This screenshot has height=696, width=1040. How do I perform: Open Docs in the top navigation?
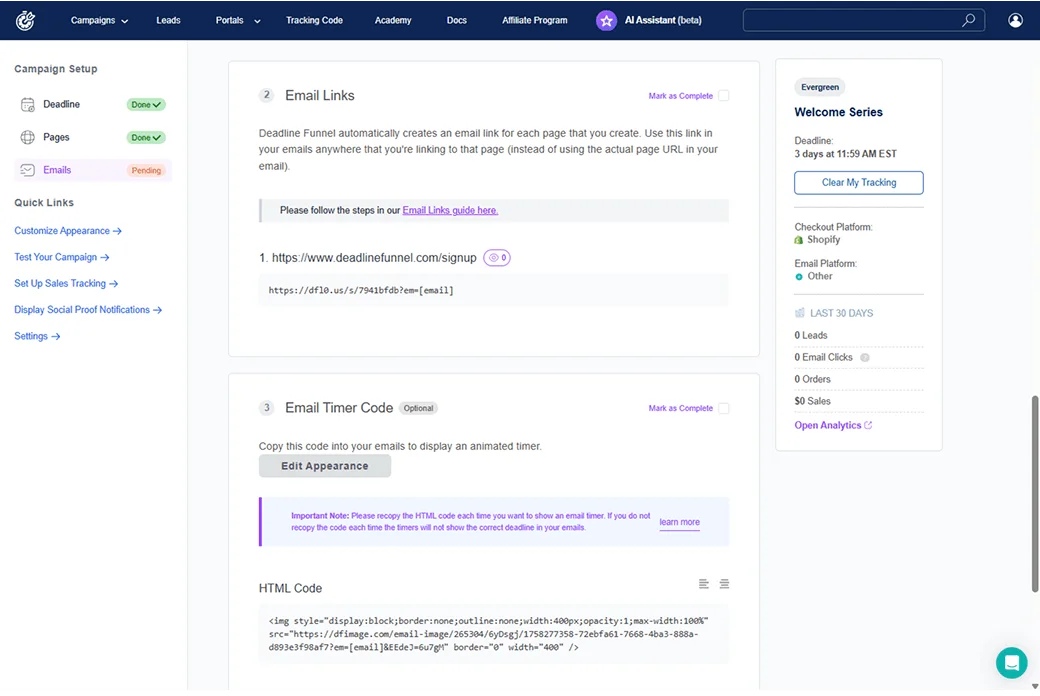point(456,21)
